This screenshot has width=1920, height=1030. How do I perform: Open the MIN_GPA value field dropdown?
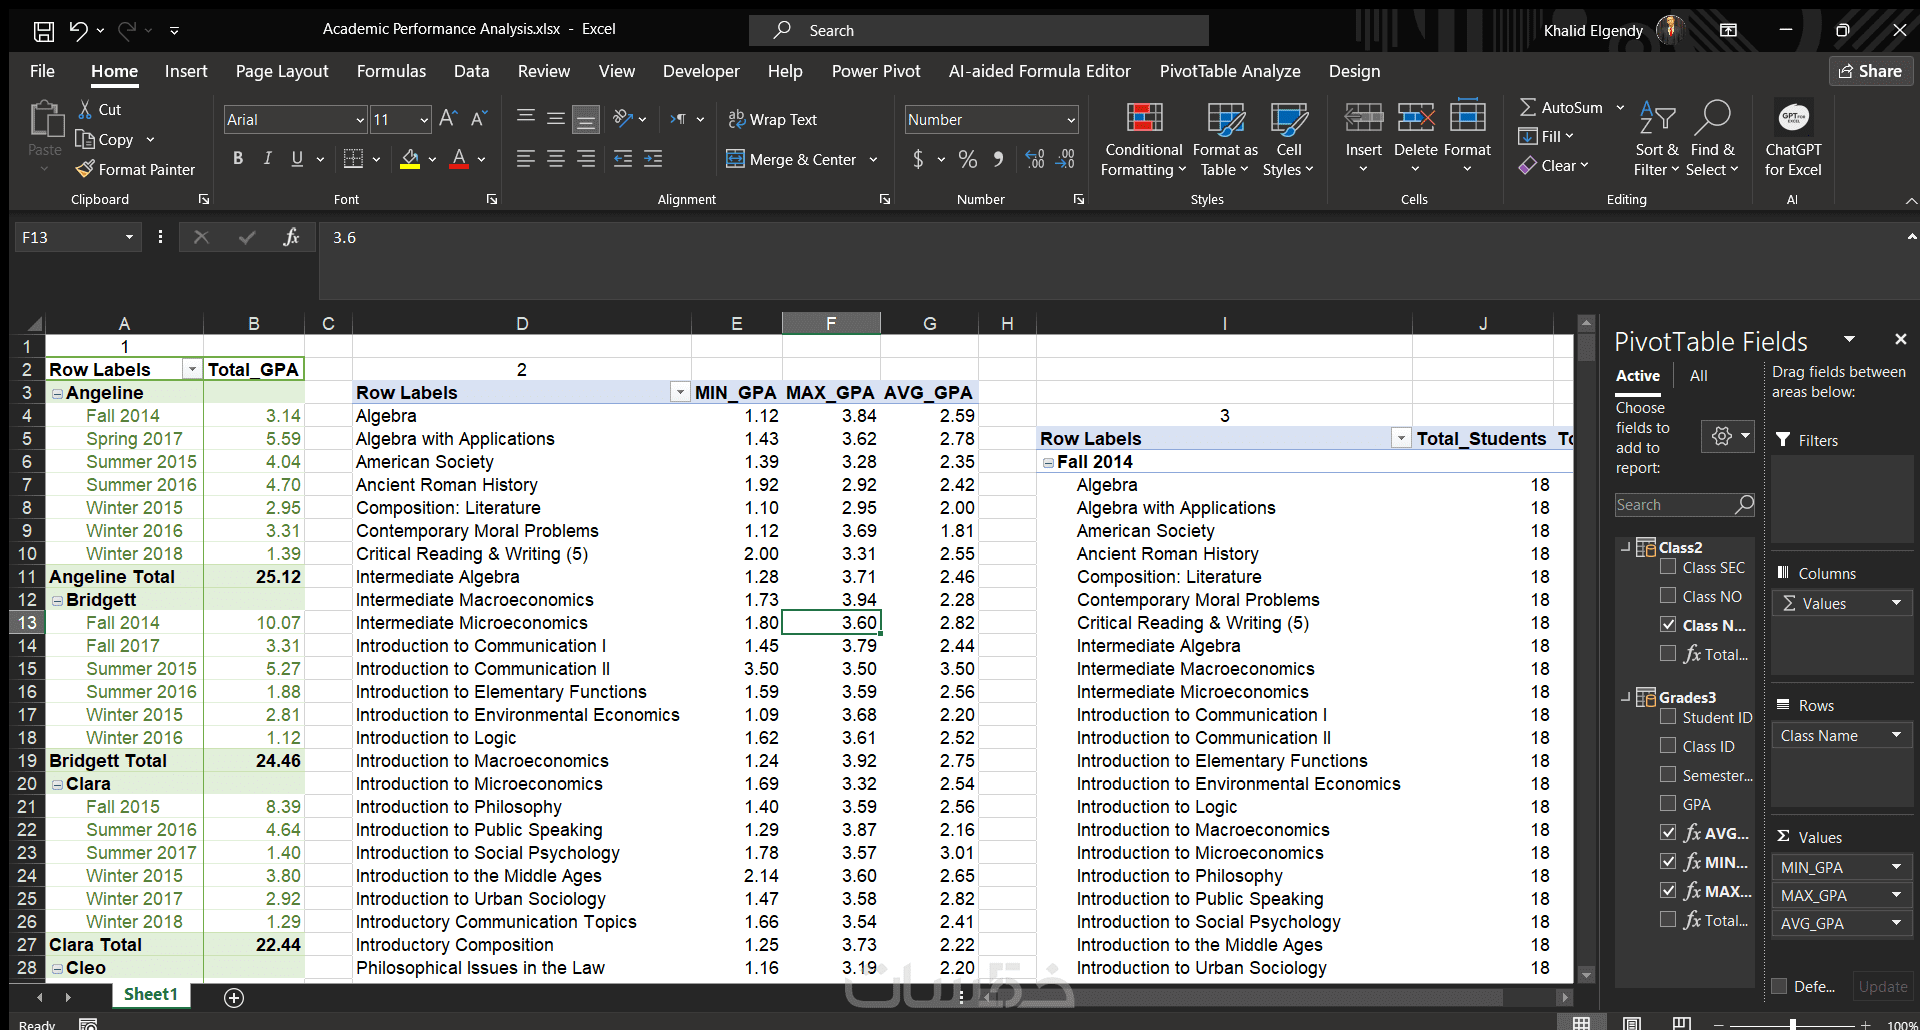tap(1895, 867)
